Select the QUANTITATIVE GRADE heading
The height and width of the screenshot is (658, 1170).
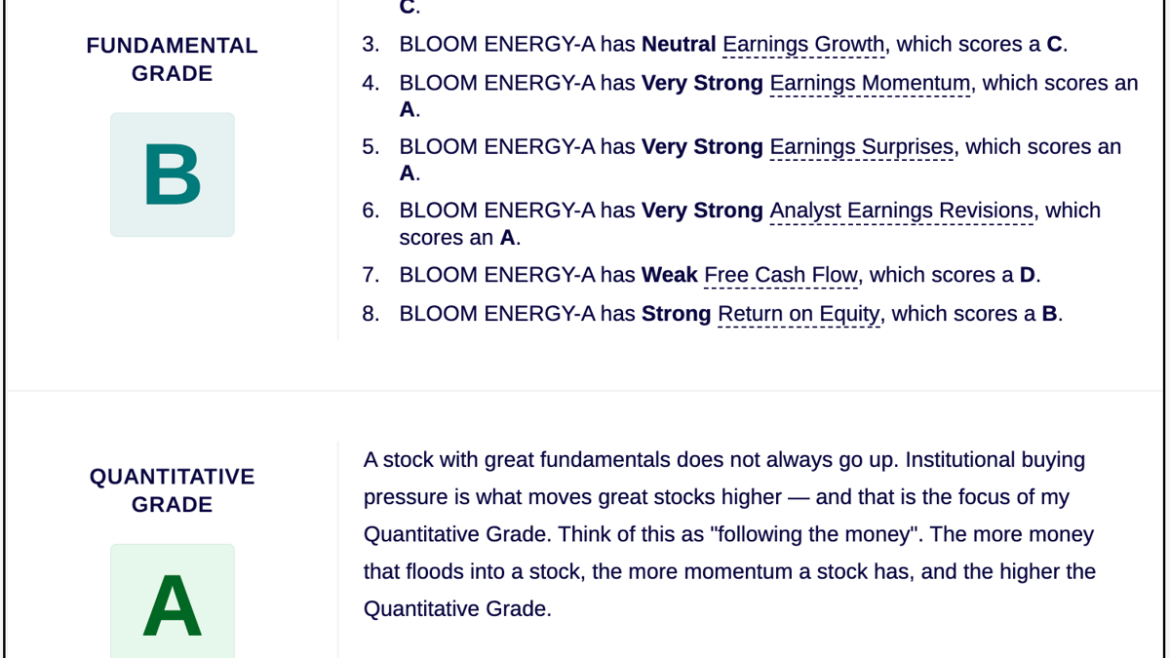point(172,491)
